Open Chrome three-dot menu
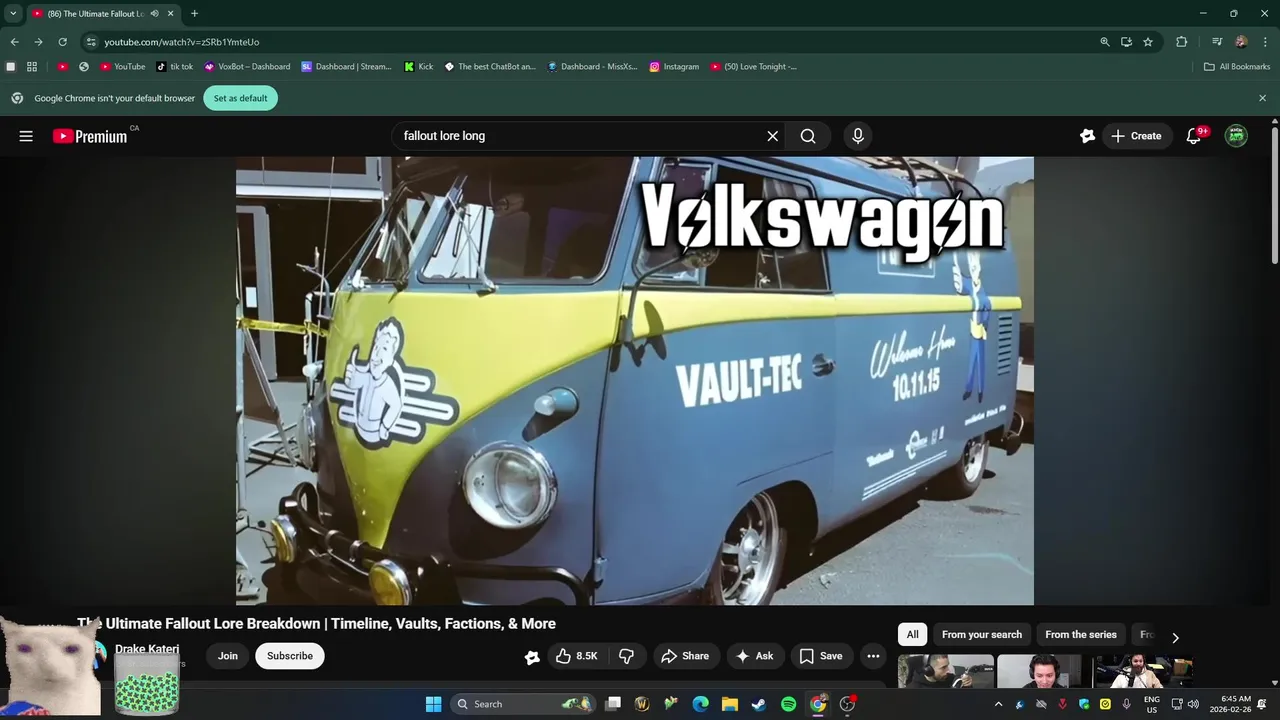Image resolution: width=1280 pixels, height=720 pixels. [1263, 42]
